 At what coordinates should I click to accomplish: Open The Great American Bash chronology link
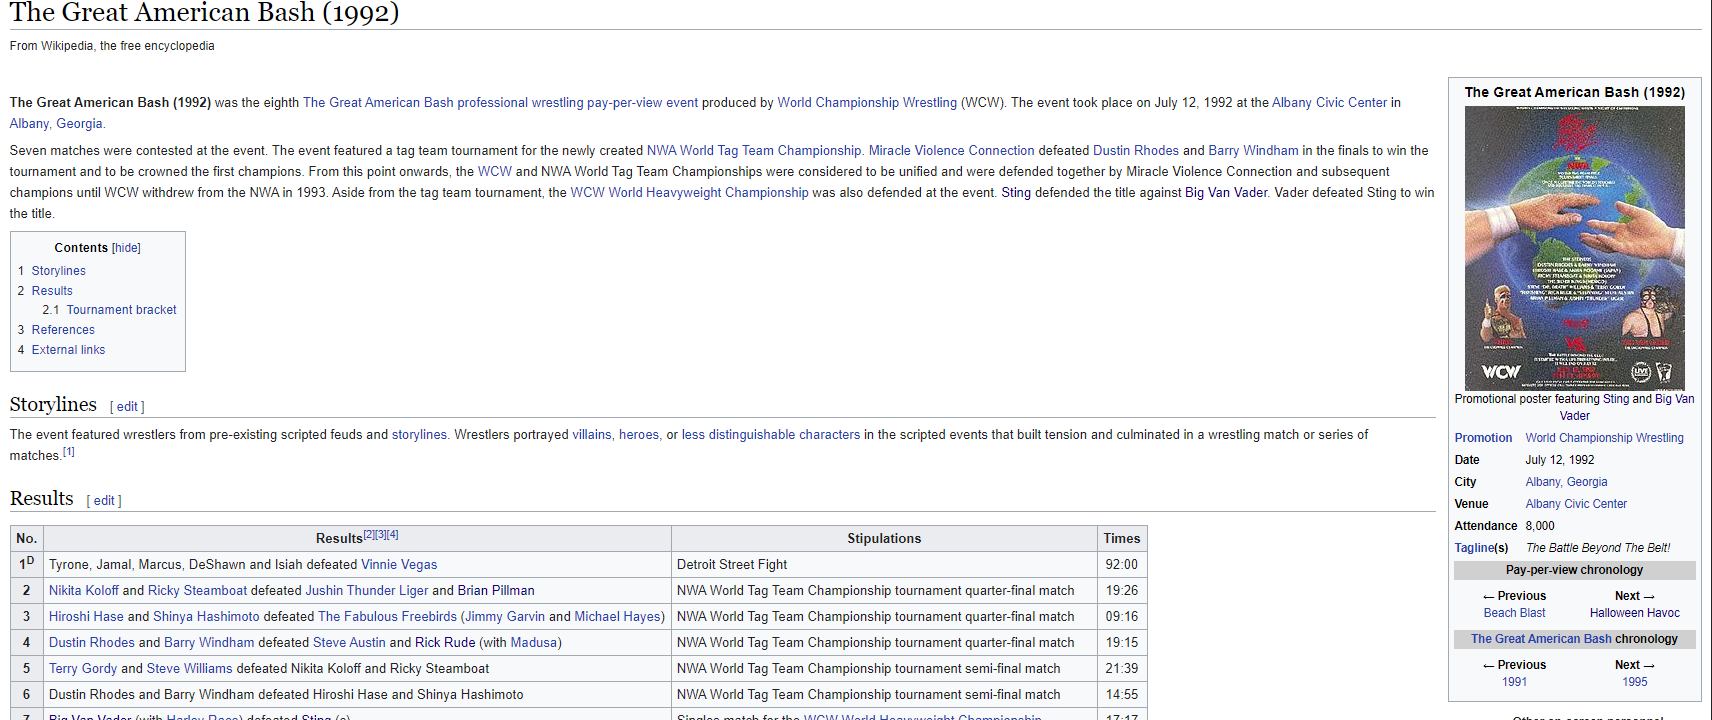pos(1541,639)
